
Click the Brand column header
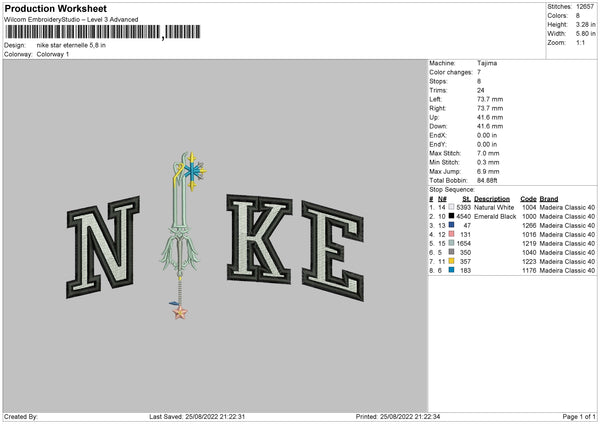click(549, 199)
